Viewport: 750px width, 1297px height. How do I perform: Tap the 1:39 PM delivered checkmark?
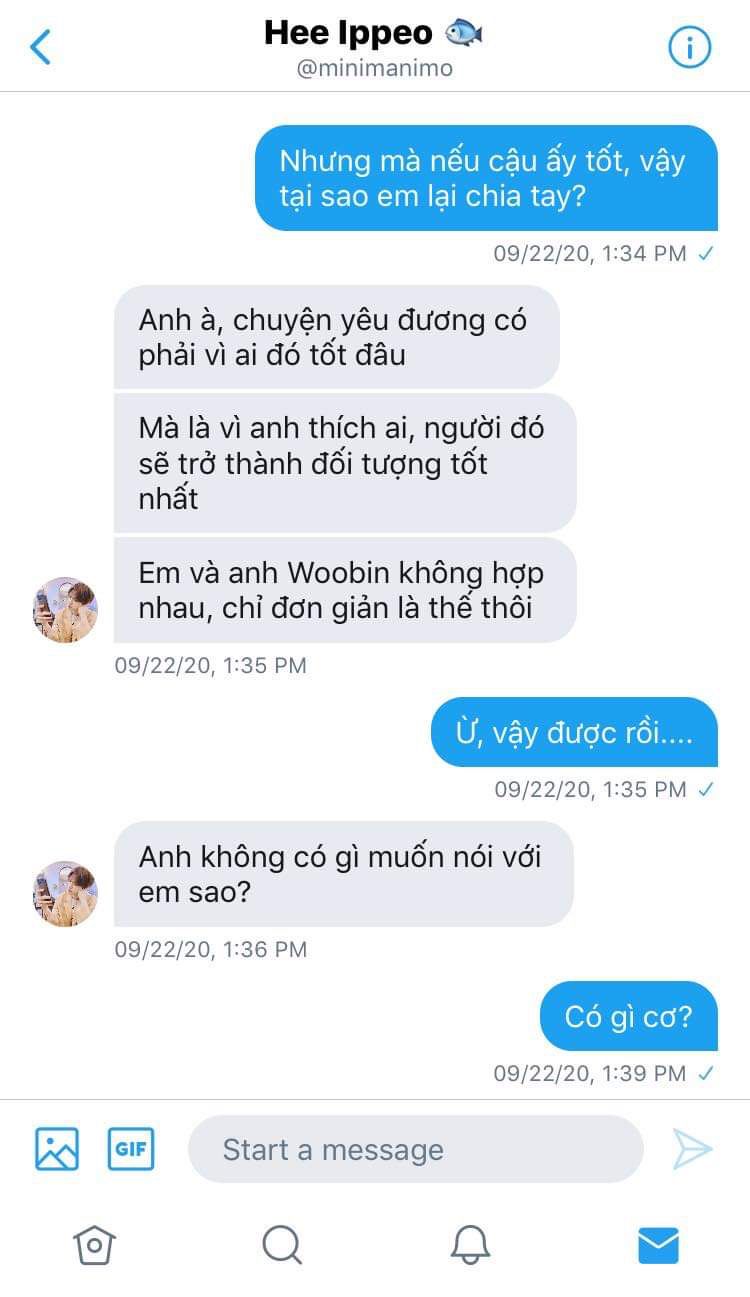pyautogui.click(x=706, y=1074)
